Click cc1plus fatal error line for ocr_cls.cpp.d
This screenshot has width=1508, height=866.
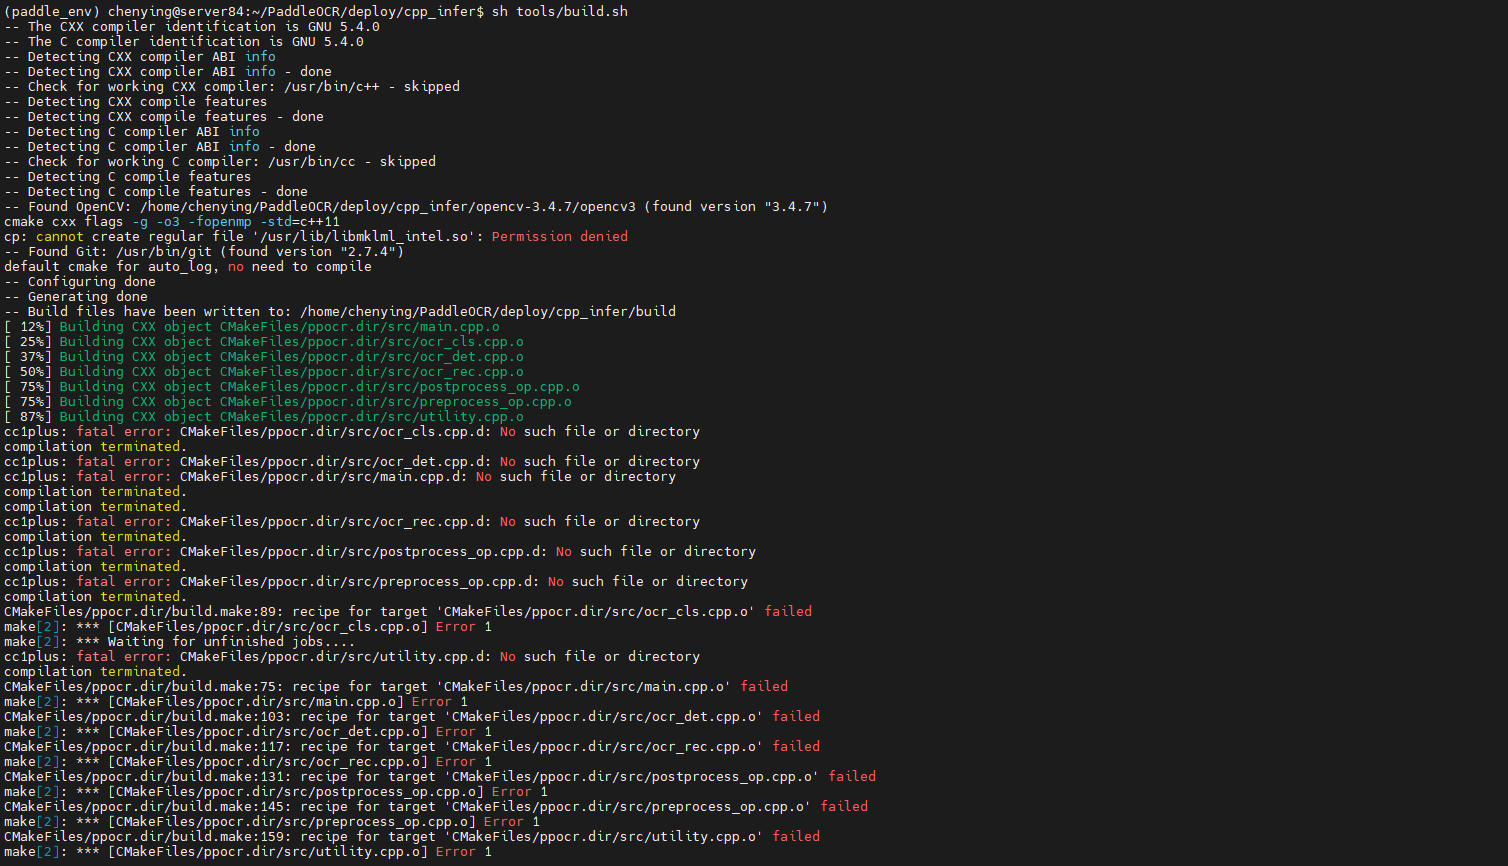(352, 431)
